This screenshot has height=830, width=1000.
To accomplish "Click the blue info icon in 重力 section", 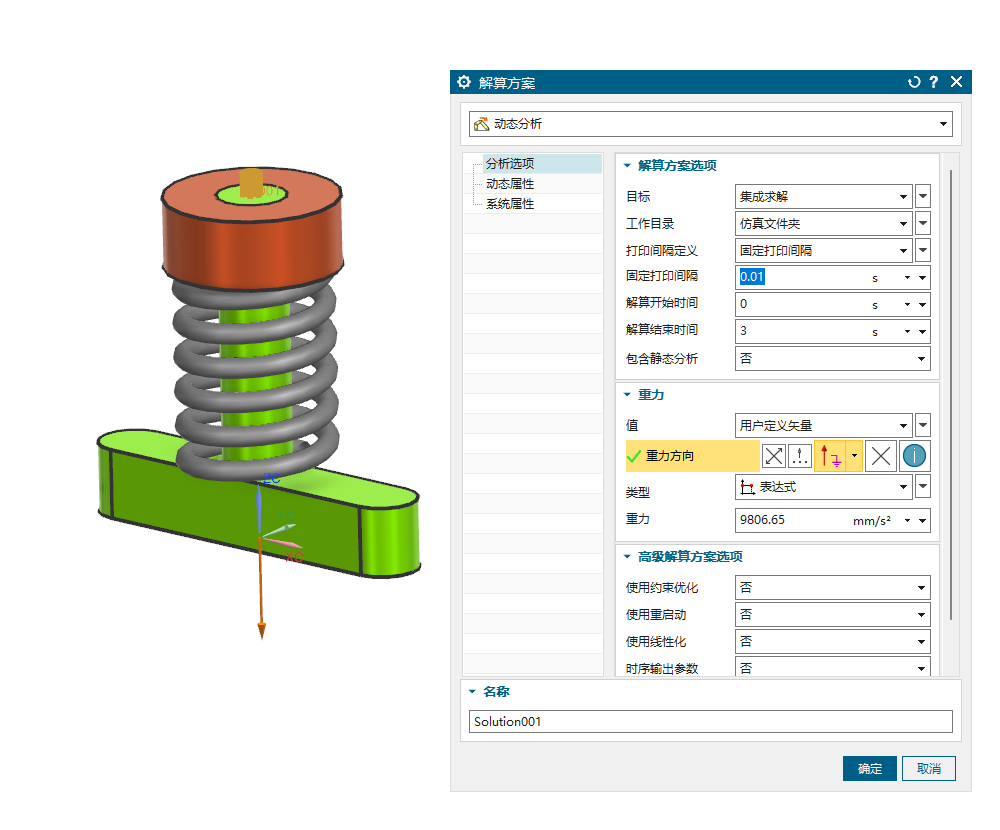I will pos(914,457).
